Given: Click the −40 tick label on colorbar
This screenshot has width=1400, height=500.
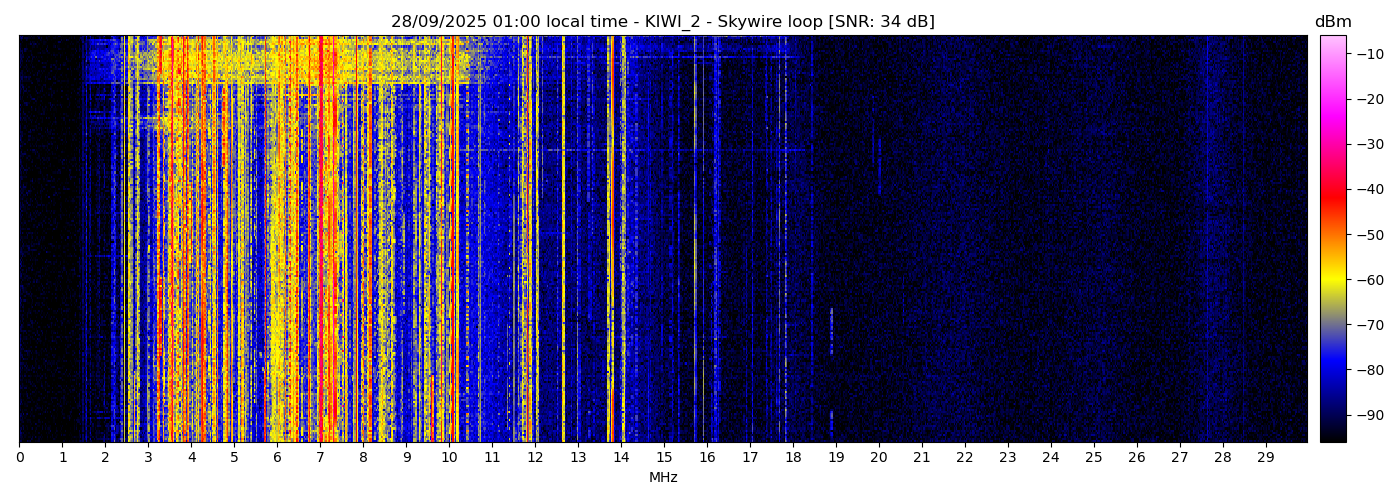Looking at the screenshot, I should click(x=1369, y=189).
